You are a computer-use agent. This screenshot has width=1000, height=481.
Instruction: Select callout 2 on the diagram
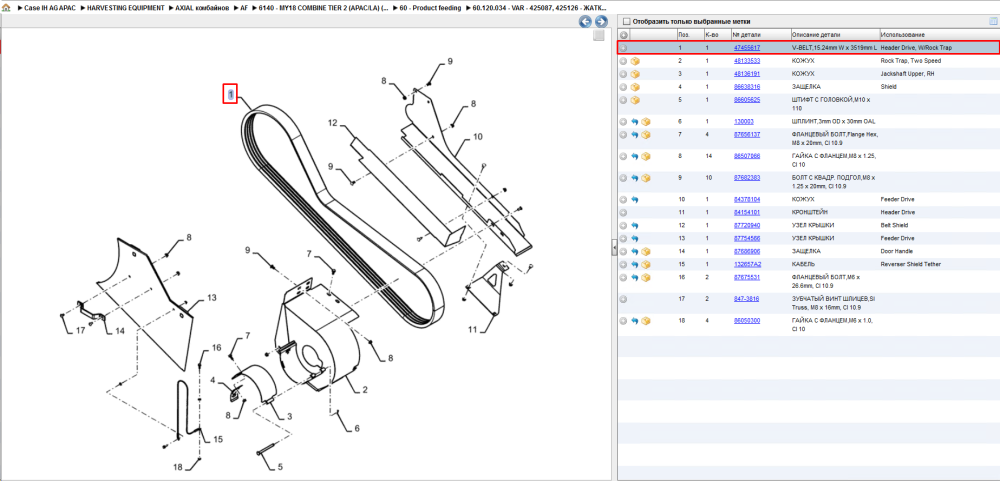[365, 389]
